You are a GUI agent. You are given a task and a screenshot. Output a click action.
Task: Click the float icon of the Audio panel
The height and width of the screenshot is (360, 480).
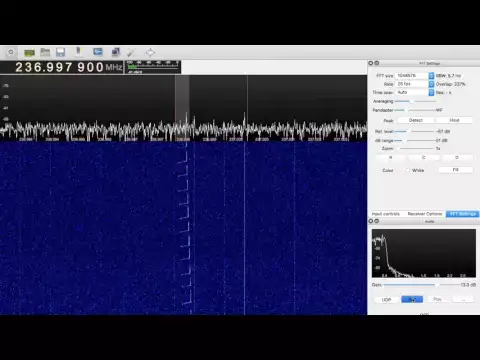tap(377, 221)
